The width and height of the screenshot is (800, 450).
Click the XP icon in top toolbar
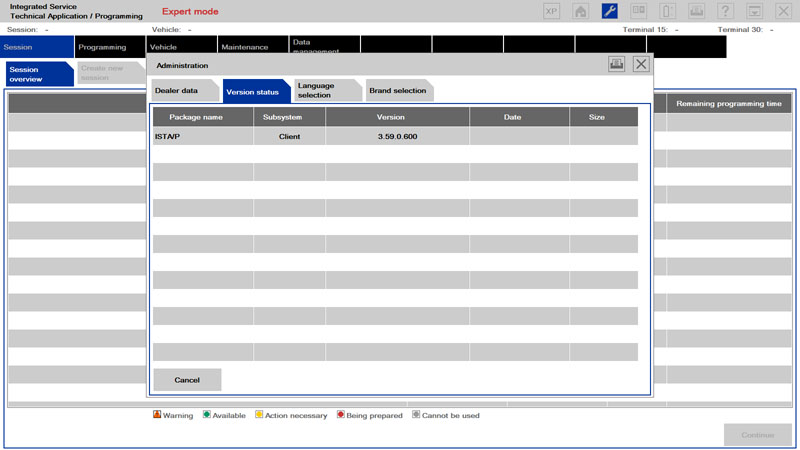(x=551, y=11)
